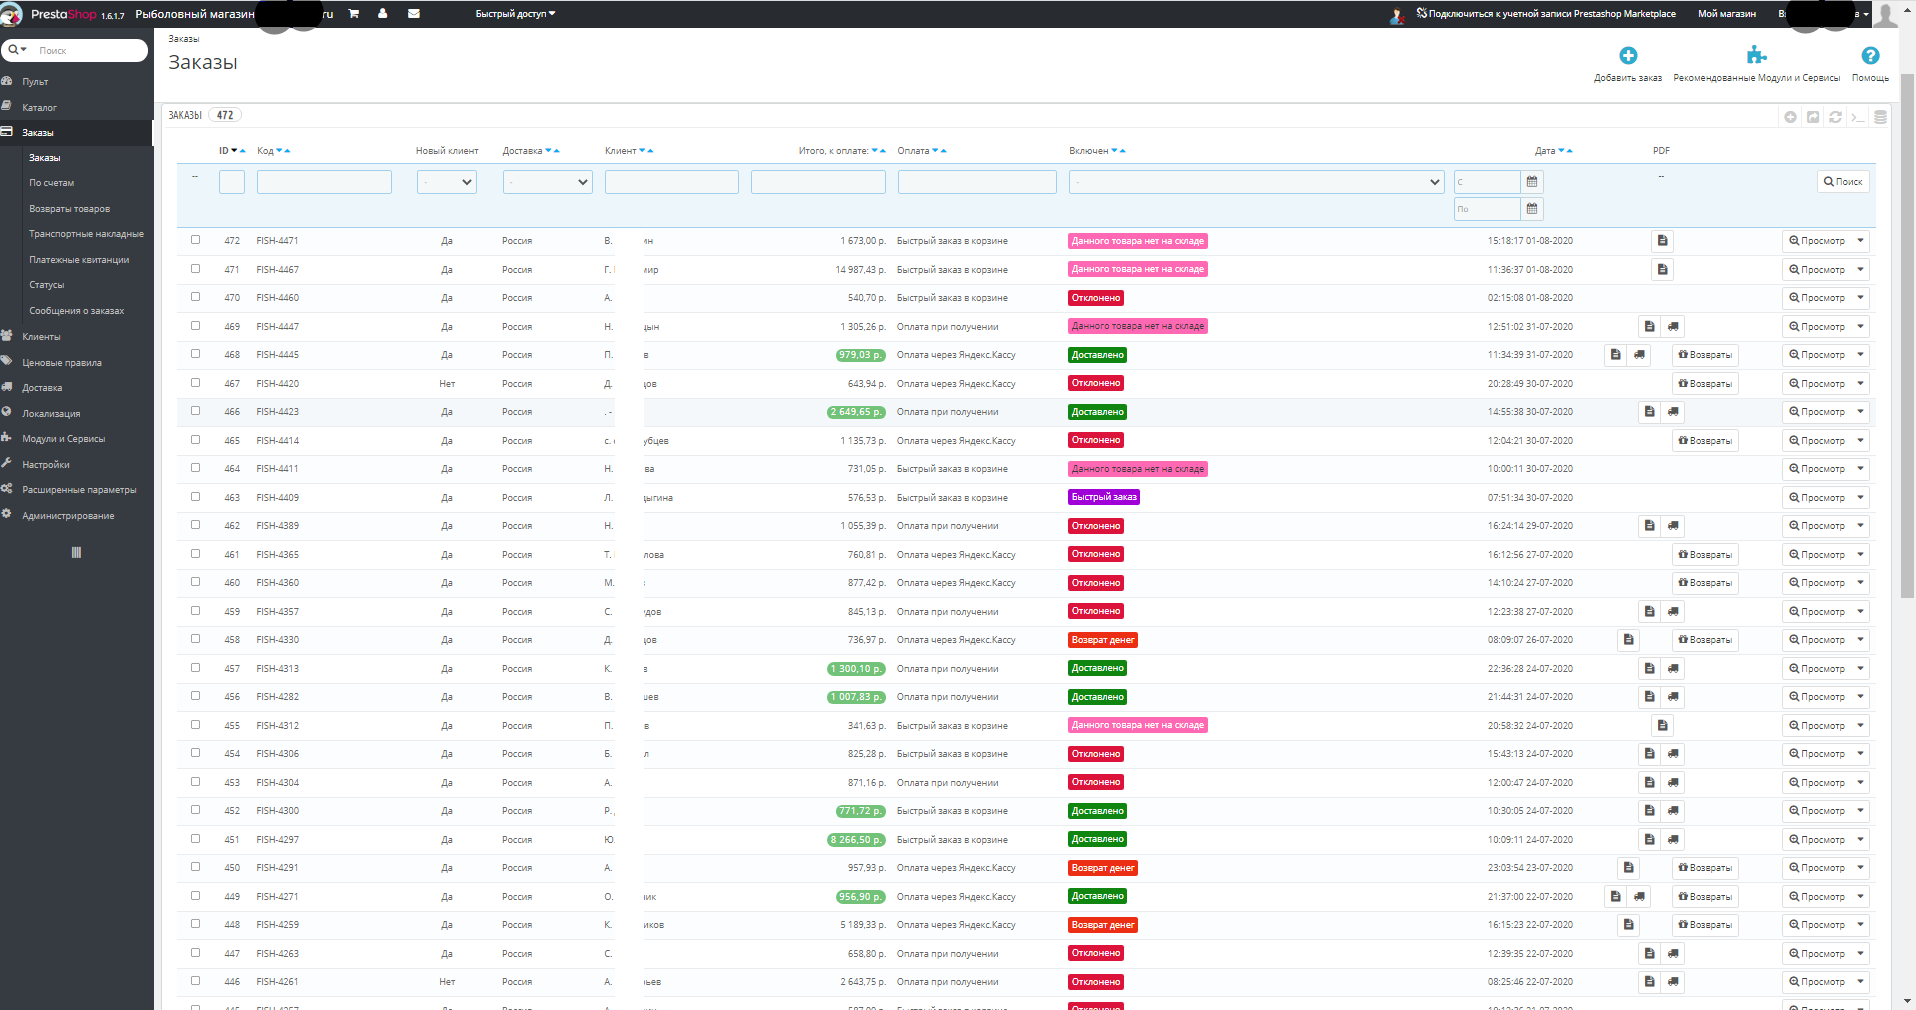Open Каталог in the sidebar menu
Viewport: 1916px width, 1010px height.
point(40,108)
